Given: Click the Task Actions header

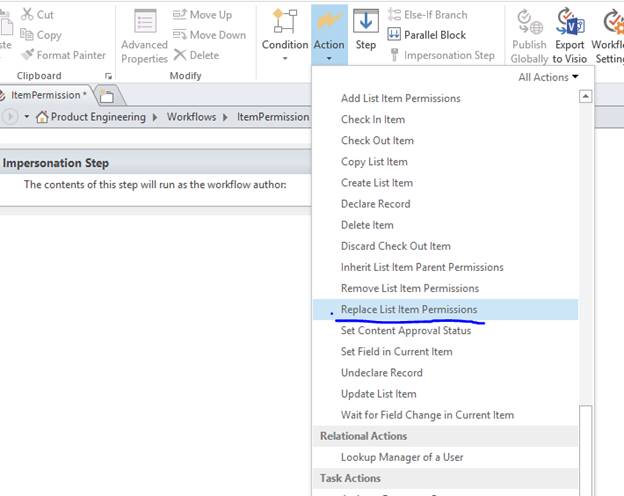Looking at the screenshot, I should click(445, 478).
